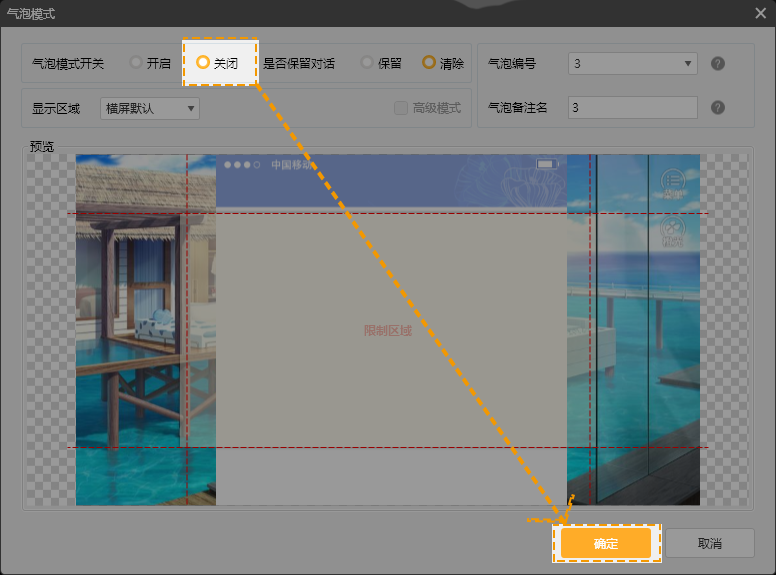Choose 保留 to keep dialogue

tap(367, 63)
